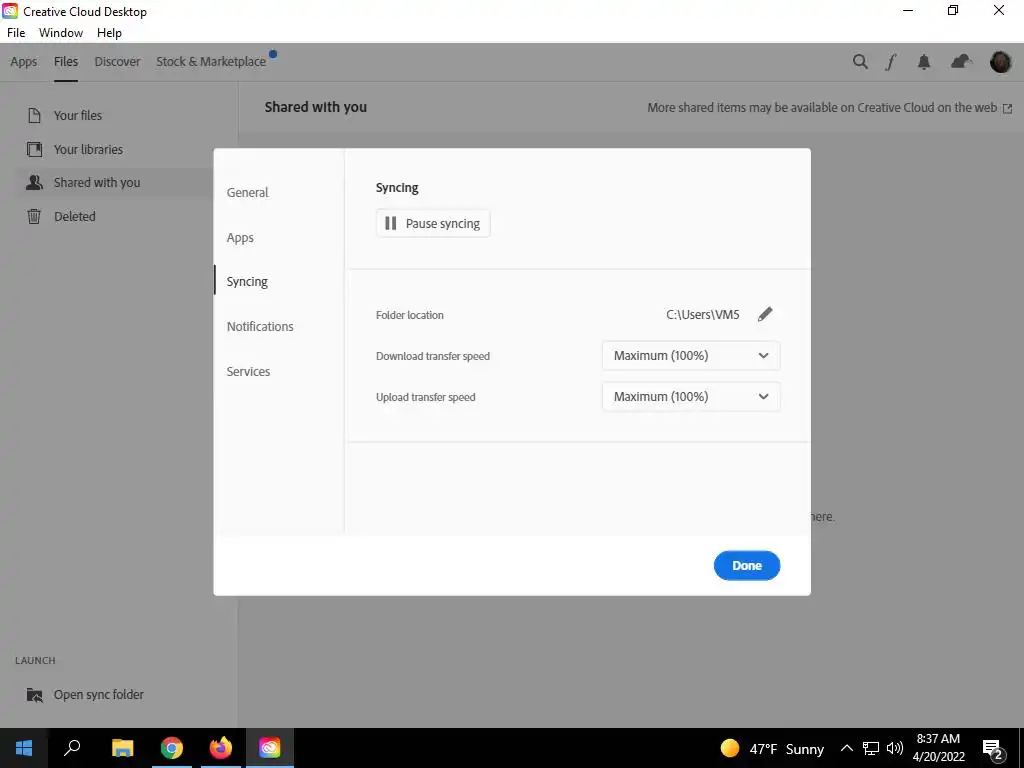Switch to the Discover tab
The width and height of the screenshot is (1024, 768).
(118, 61)
